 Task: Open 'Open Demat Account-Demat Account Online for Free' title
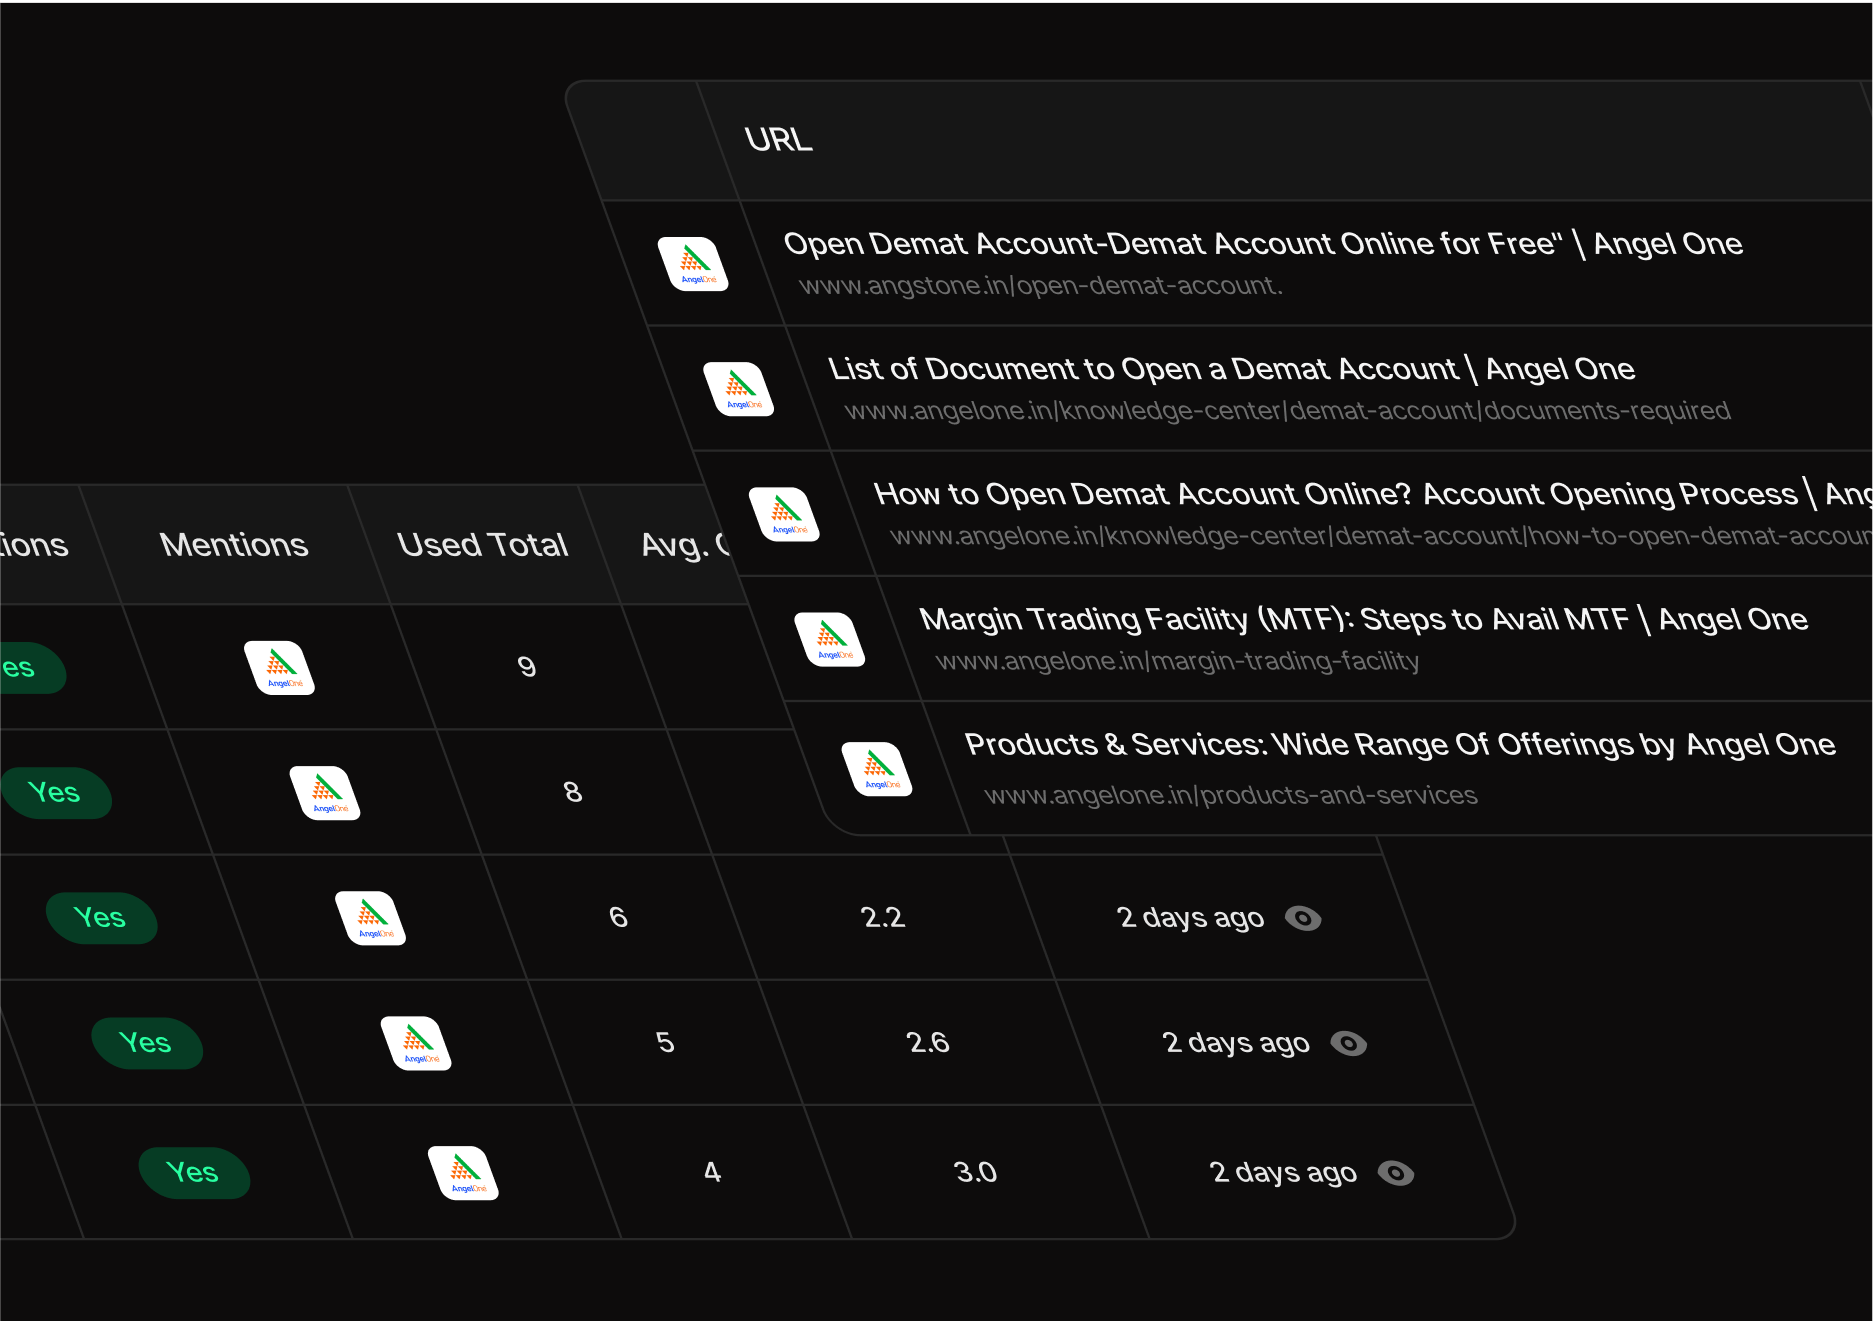pyautogui.click(x=1263, y=244)
